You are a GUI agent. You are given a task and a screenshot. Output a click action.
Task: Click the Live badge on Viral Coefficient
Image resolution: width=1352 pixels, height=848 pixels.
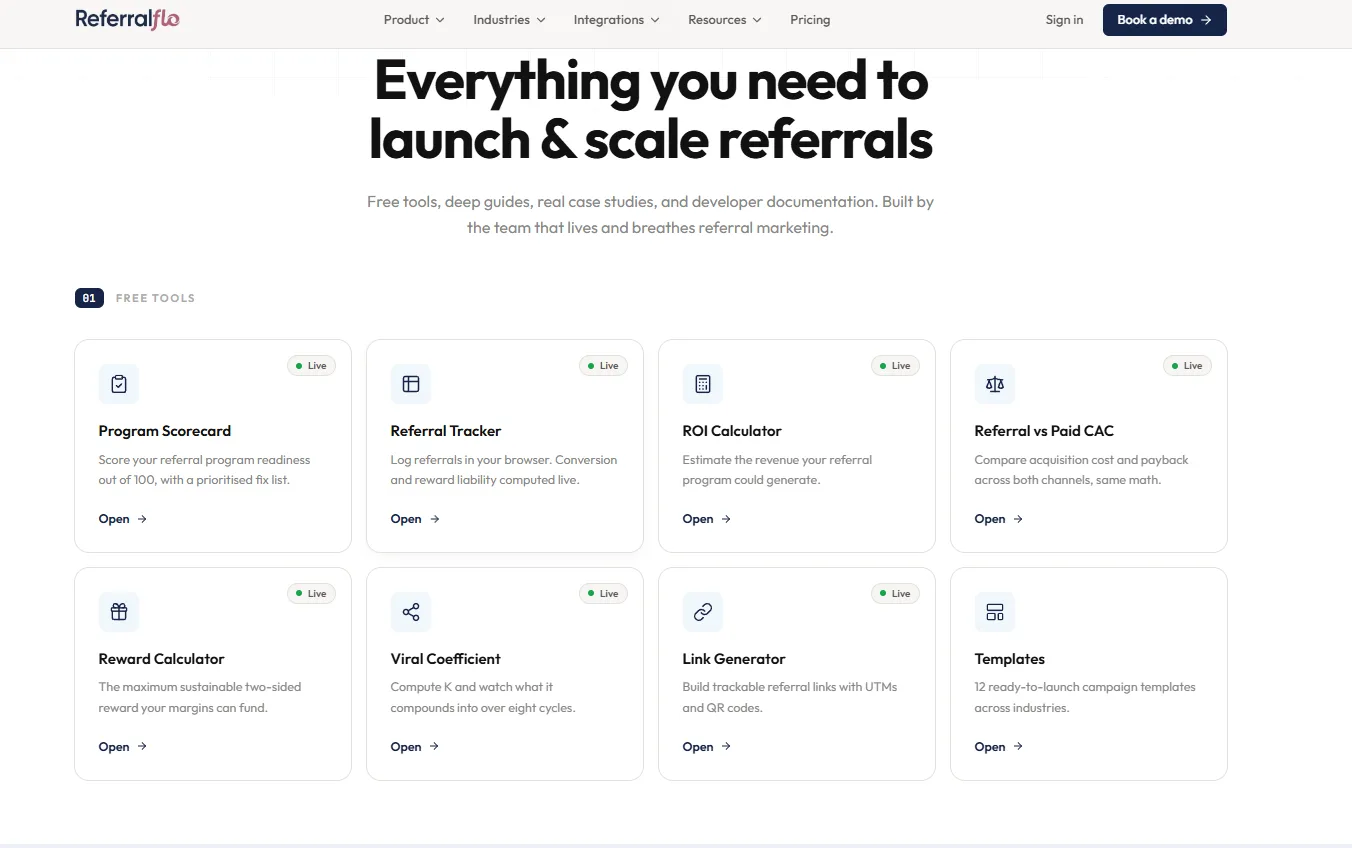(x=603, y=594)
